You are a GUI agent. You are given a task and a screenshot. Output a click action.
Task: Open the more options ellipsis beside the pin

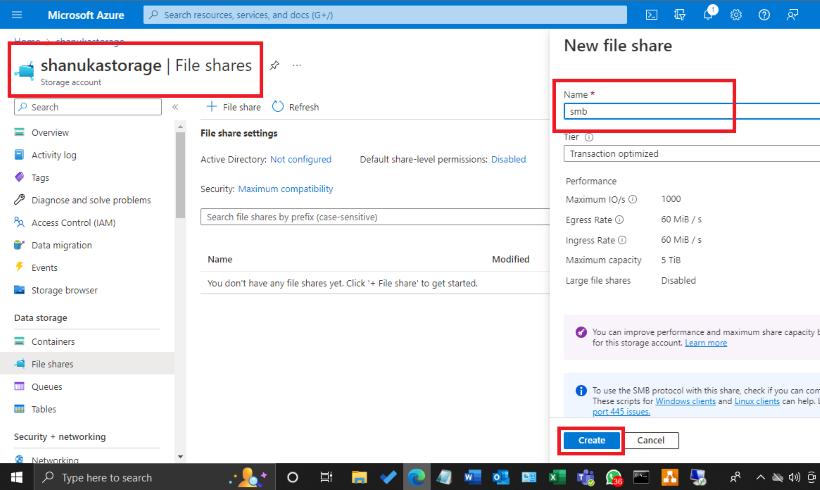click(x=297, y=65)
